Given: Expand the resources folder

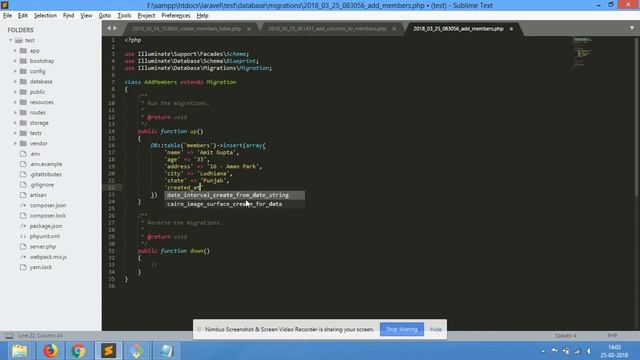Looking at the screenshot, I should pos(15,102).
